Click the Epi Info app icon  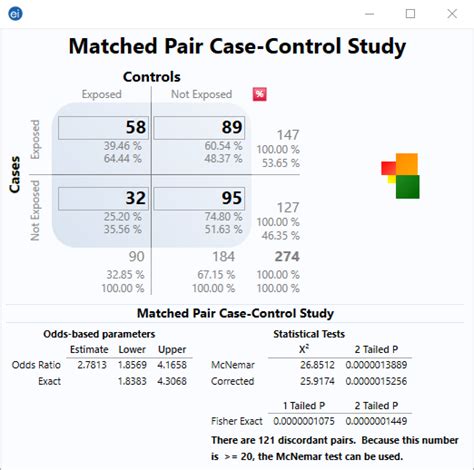[15, 14]
